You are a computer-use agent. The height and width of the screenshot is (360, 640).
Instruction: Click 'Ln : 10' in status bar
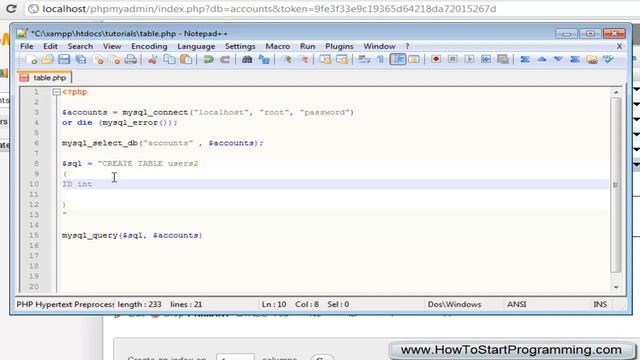tap(274, 304)
